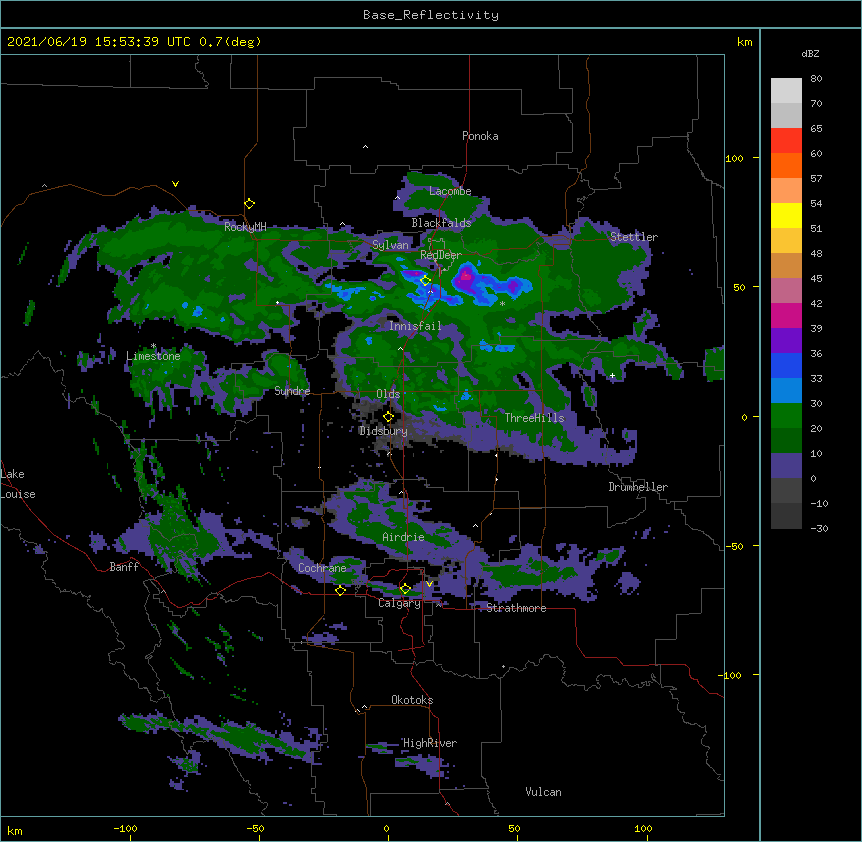Click the Sundre city label

pyautogui.click(x=292, y=391)
